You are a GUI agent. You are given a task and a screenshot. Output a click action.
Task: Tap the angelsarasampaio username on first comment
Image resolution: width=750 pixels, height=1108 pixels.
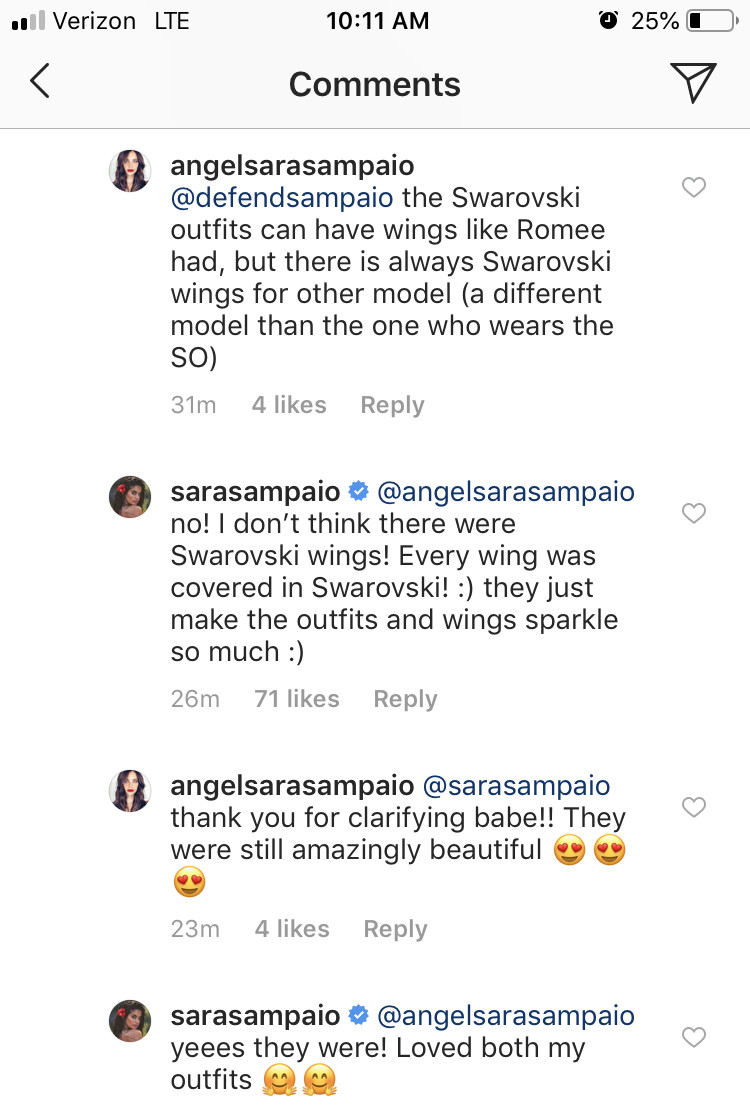292,165
